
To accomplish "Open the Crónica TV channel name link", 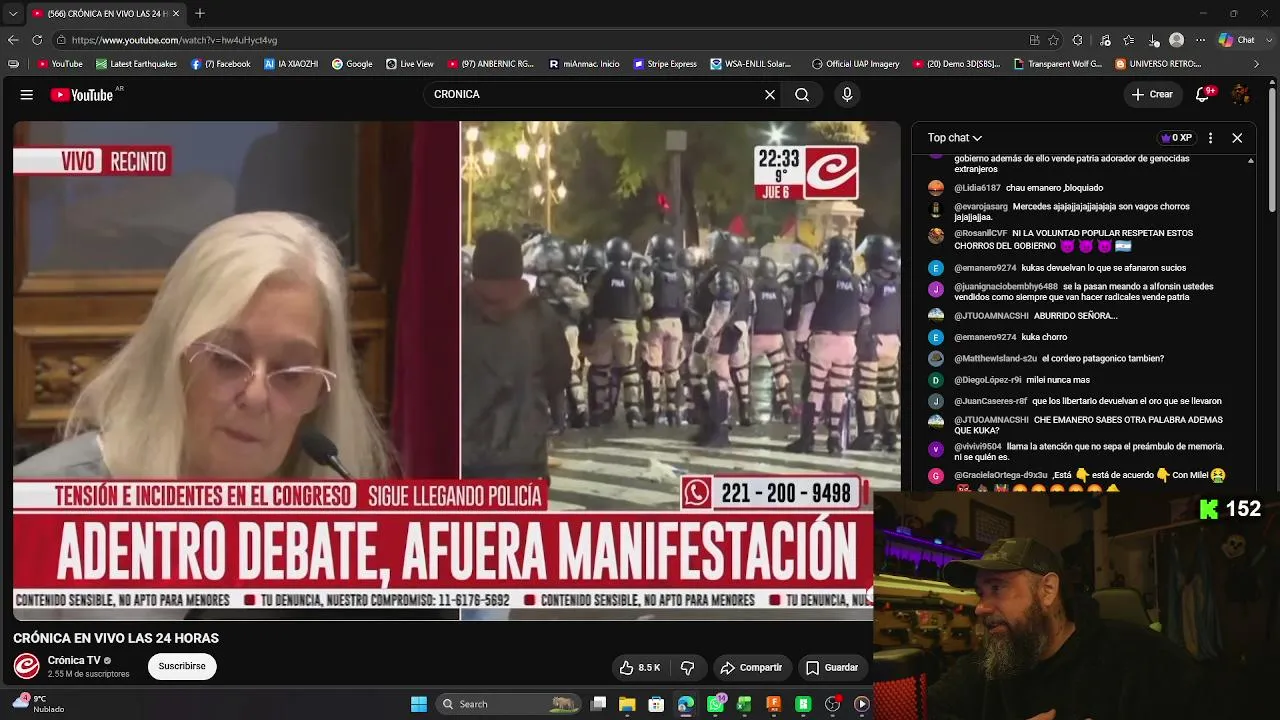I will click(x=74, y=660).
